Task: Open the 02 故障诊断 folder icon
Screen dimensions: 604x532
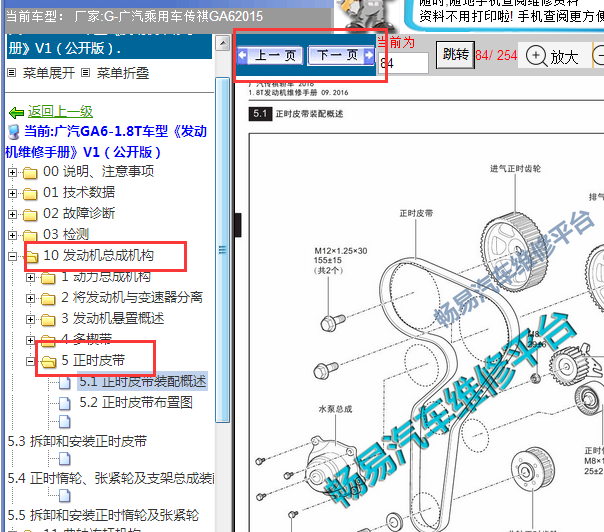Action: (30, 215)
